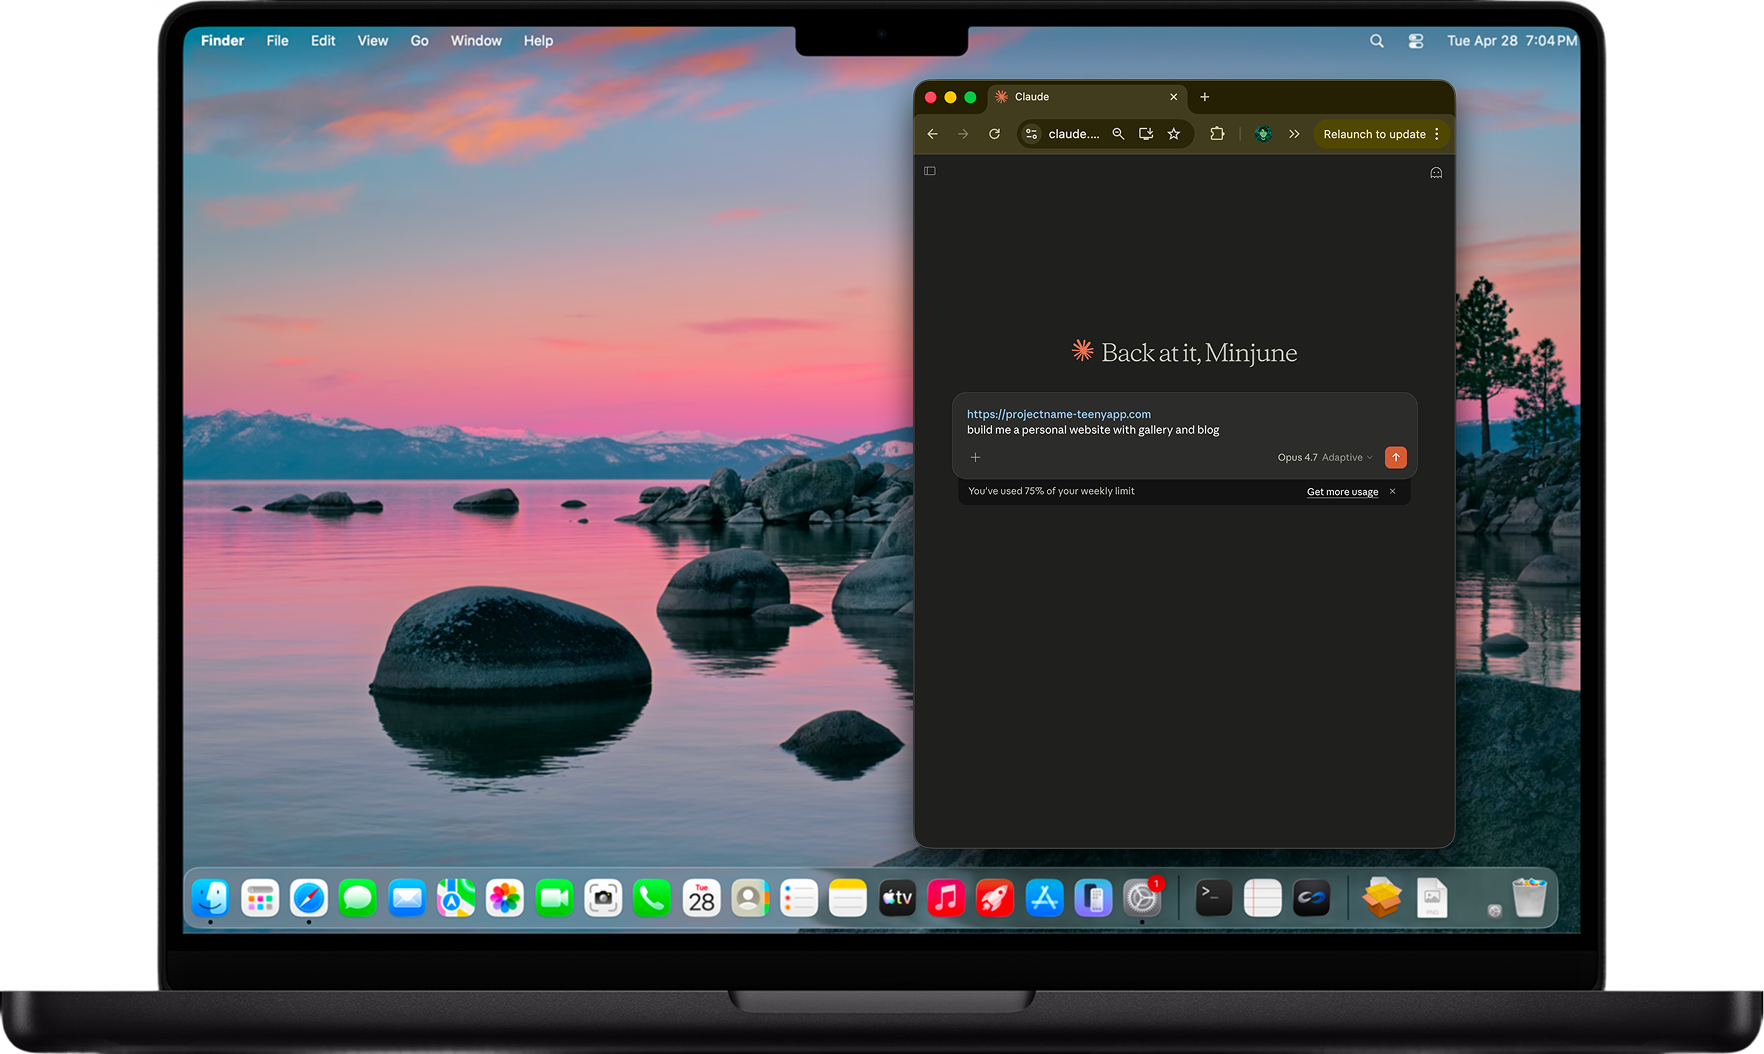Screen dimensions: 1764x1054
Task: Toggle the Claude sidebar panel
Action: click(x=930, y=171)
